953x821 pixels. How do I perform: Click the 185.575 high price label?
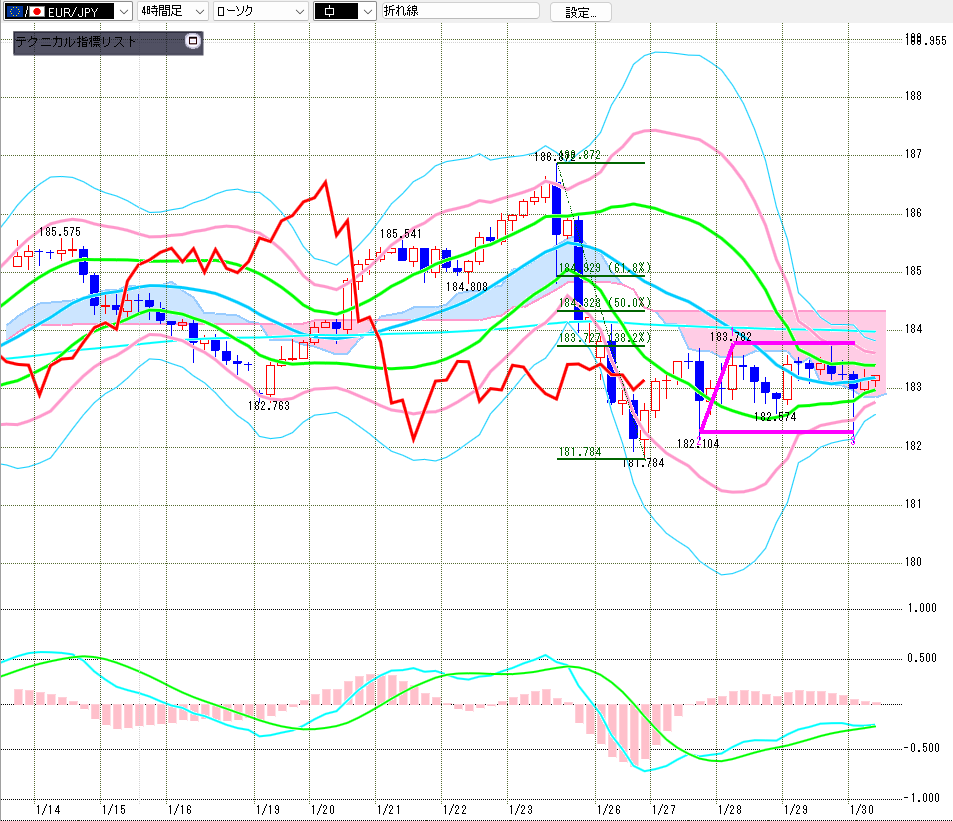tap(60, 231)
